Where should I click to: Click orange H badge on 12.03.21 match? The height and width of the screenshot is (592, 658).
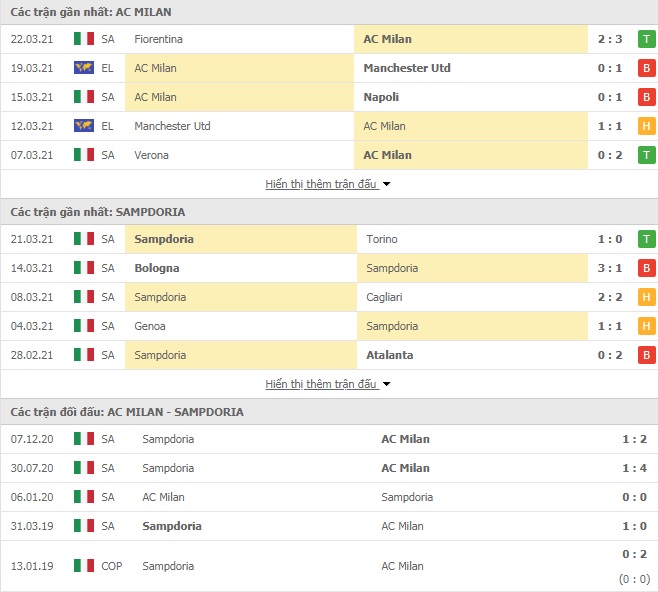647,126
